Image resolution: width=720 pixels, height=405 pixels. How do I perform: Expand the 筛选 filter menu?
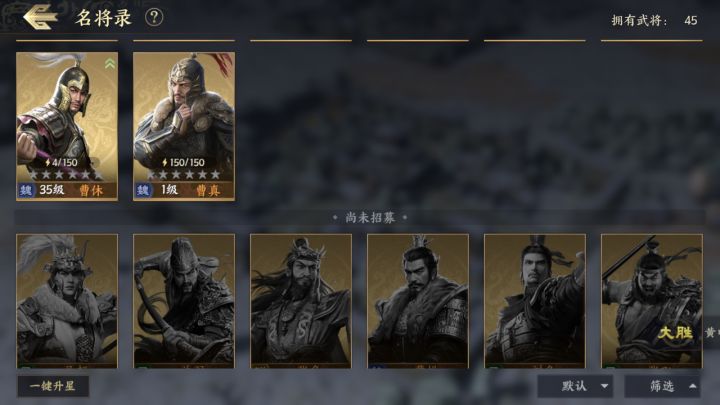pyautogui.click(x=663, y=386)
